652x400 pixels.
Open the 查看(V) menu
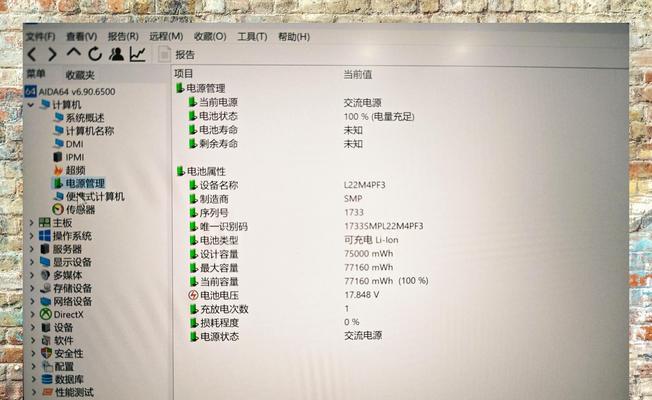(x=82, y=37)
